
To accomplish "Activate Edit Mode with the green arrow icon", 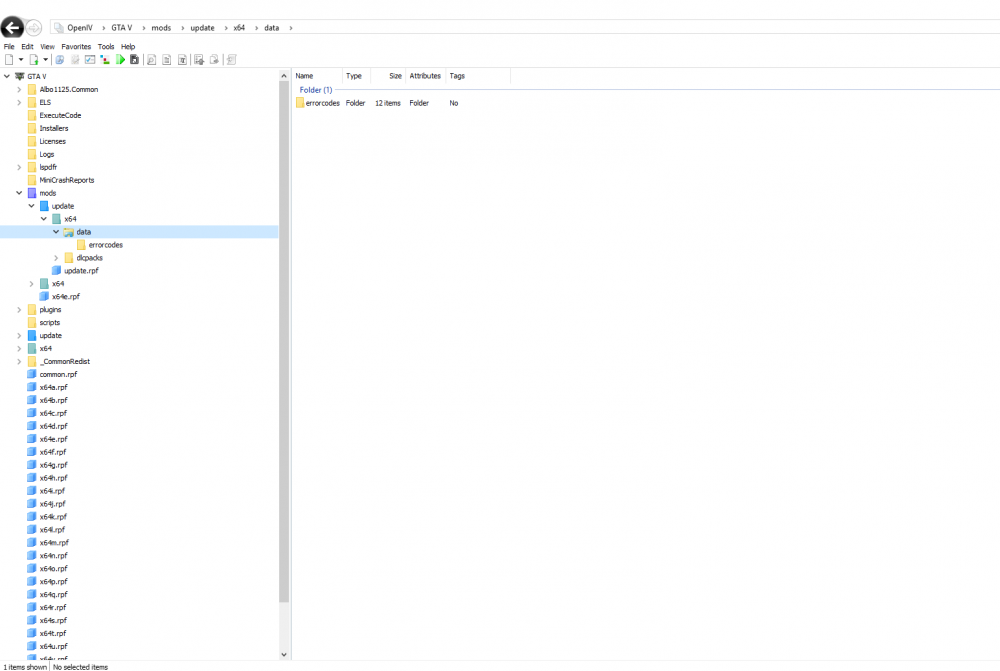I will [121, 60].
